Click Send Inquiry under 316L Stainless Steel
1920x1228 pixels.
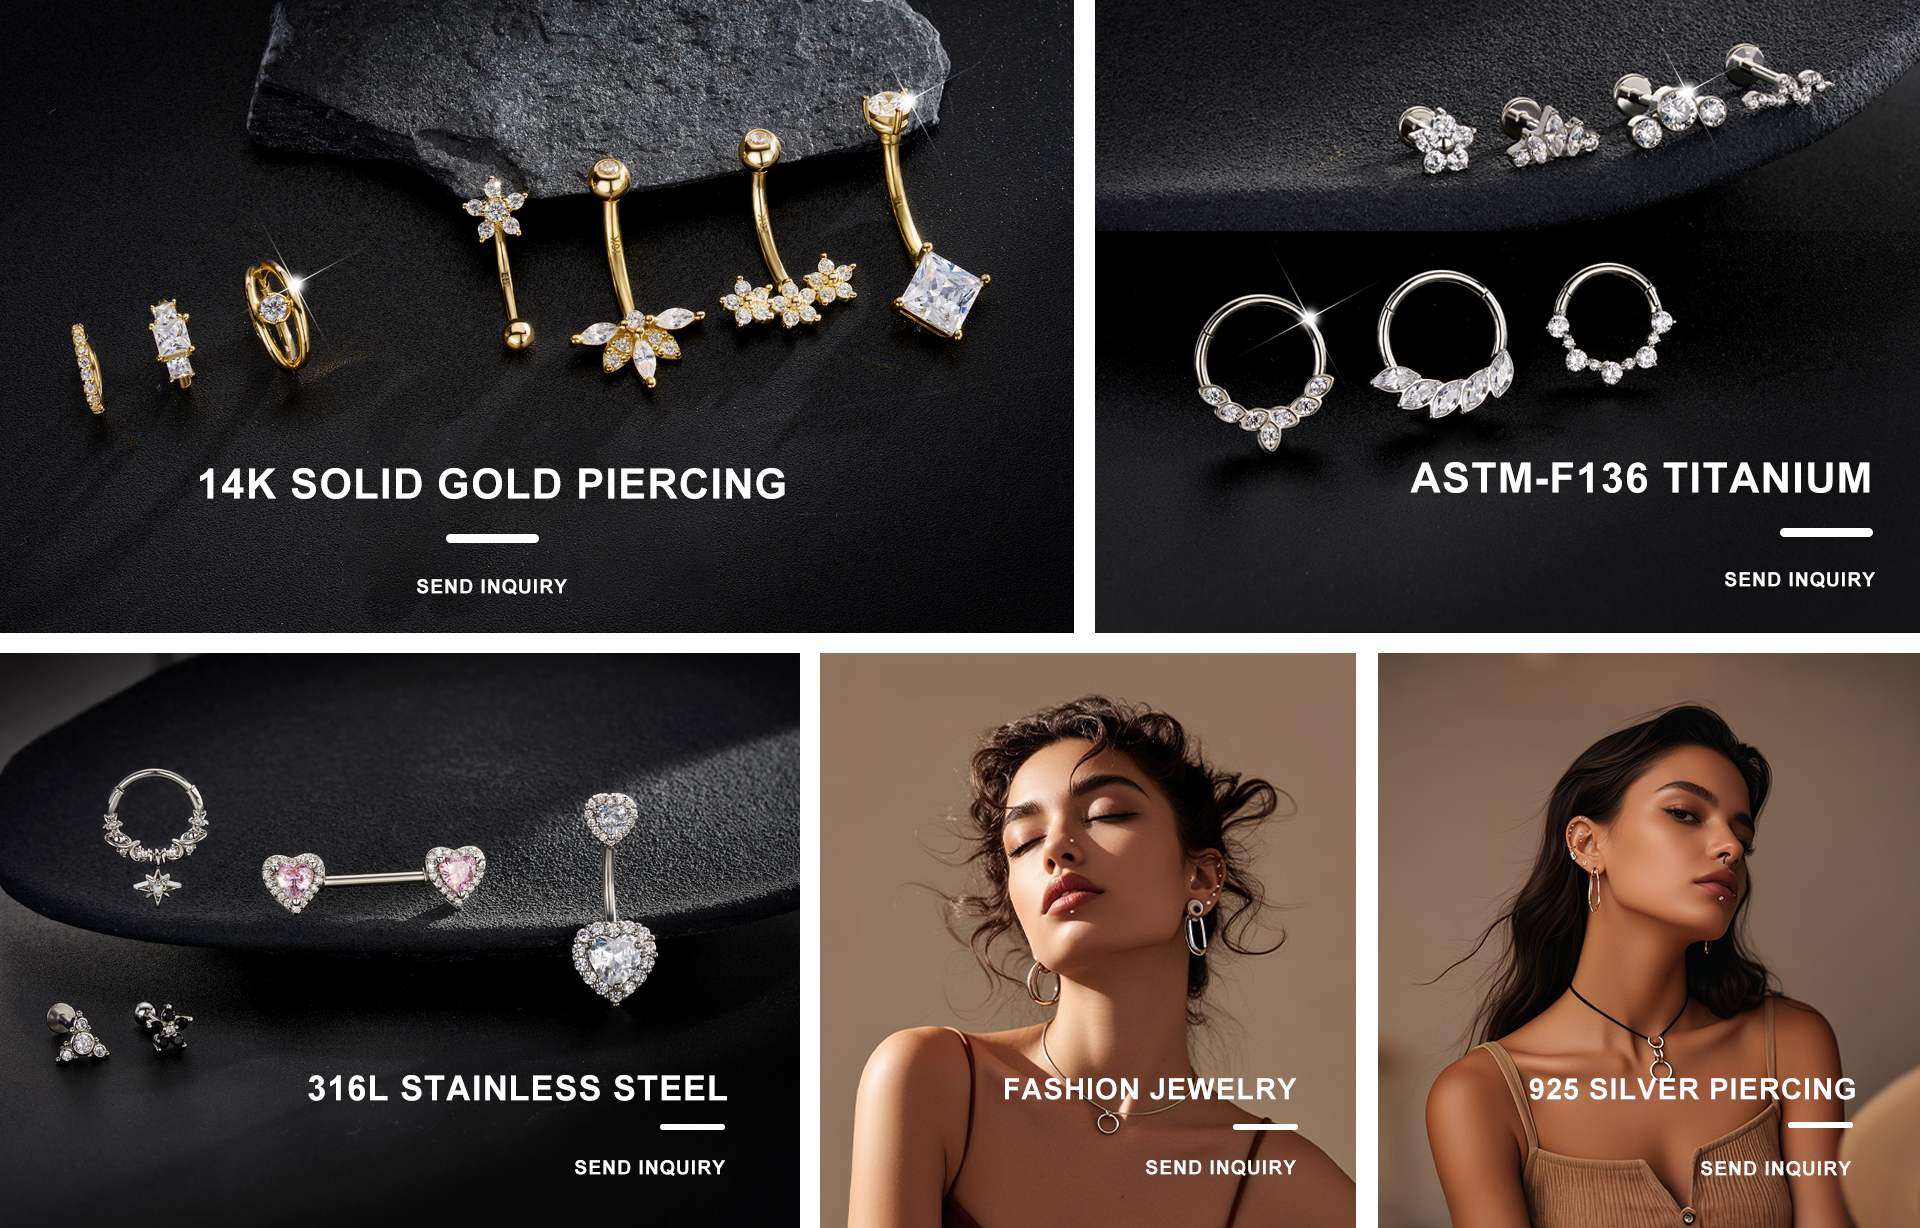point(649,1168)
